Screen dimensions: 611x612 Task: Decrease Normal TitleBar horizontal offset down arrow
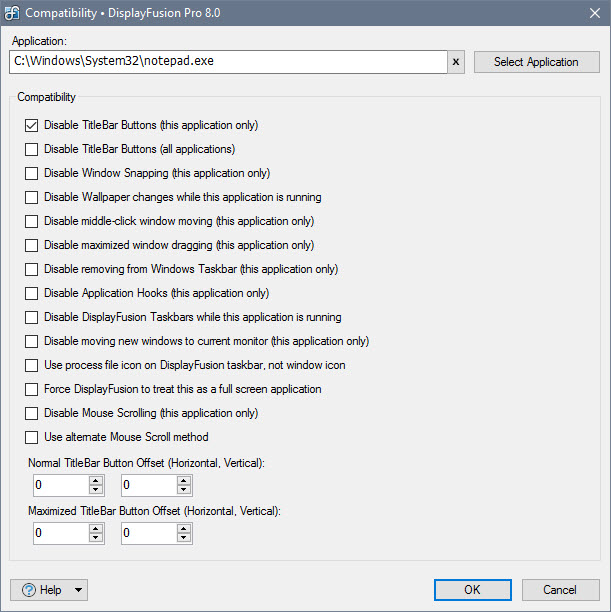pyautogui.click(x=96, y=490)
